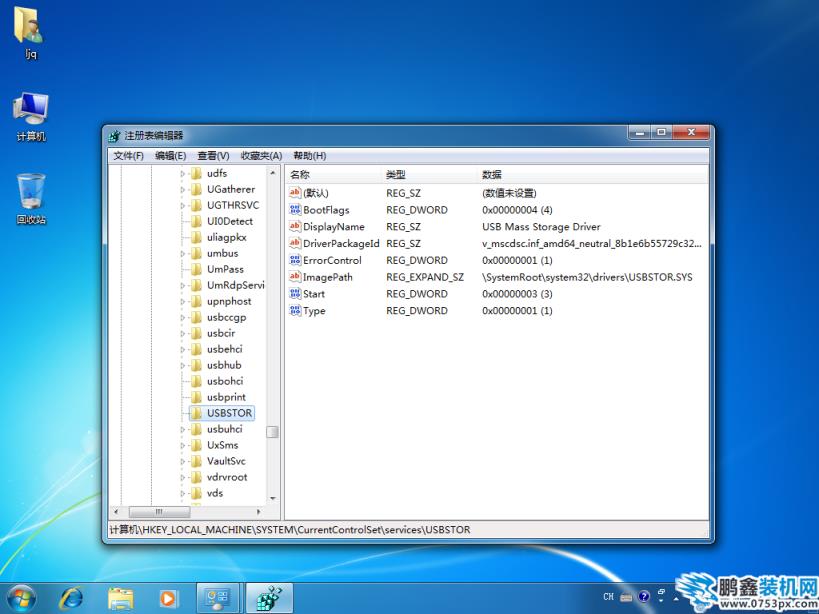Image resolution: width=819 pixels, height=614 pixels.
Task: Click the DriverPackageId string value icon
Action: pyautogui.click(x=295, y=243)
